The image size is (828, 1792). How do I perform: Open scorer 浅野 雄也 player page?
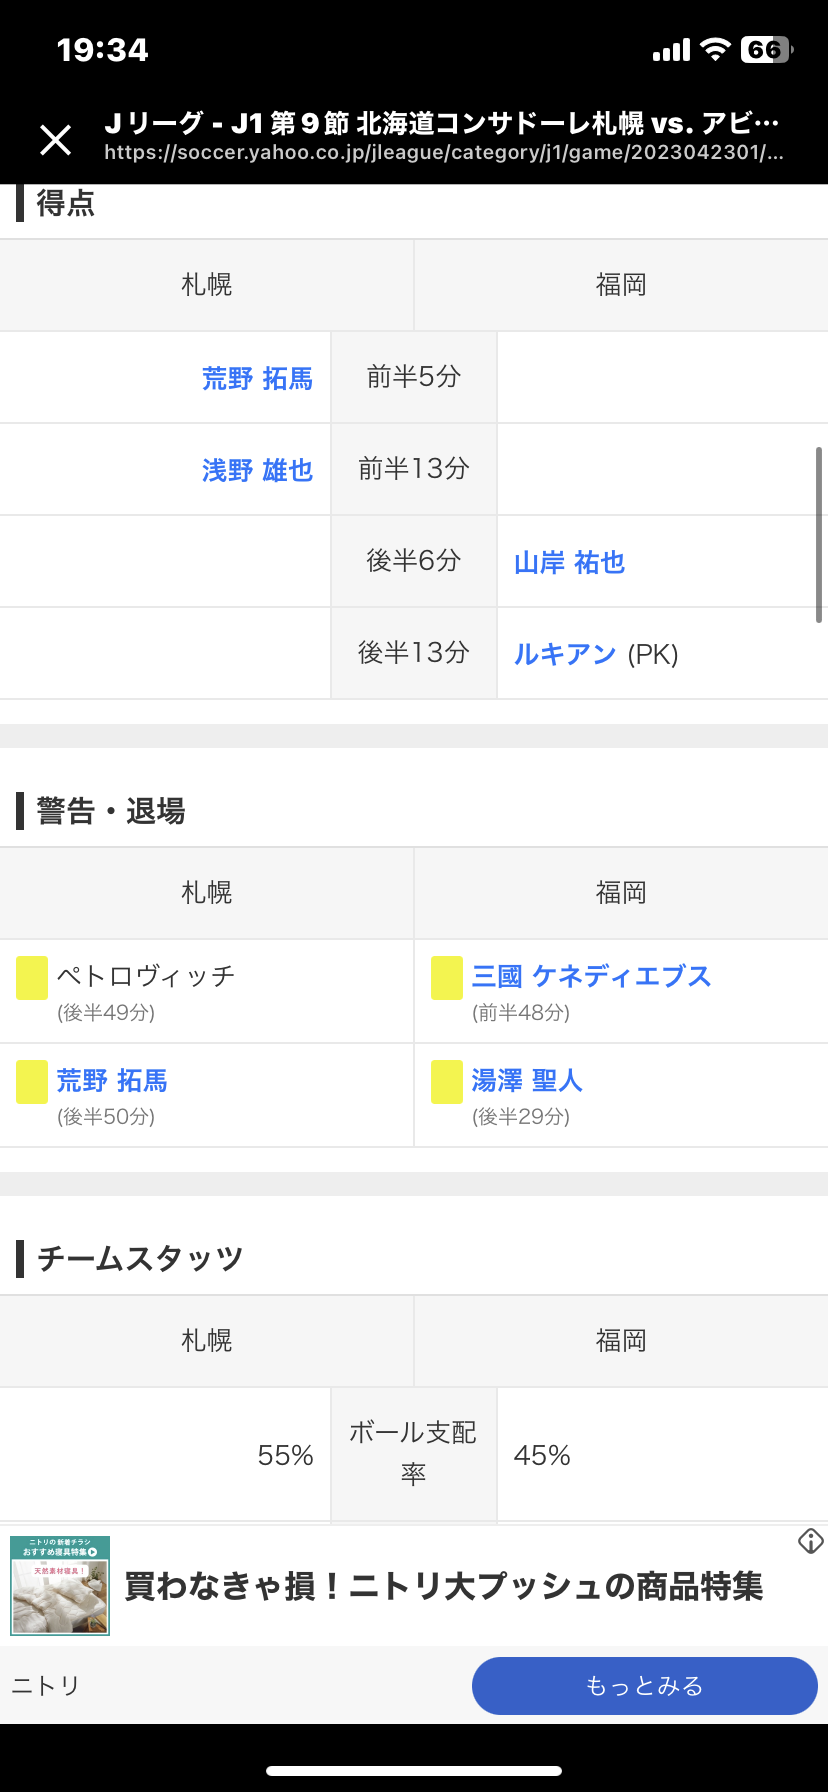pyautogui.click(x=257, y=471)
